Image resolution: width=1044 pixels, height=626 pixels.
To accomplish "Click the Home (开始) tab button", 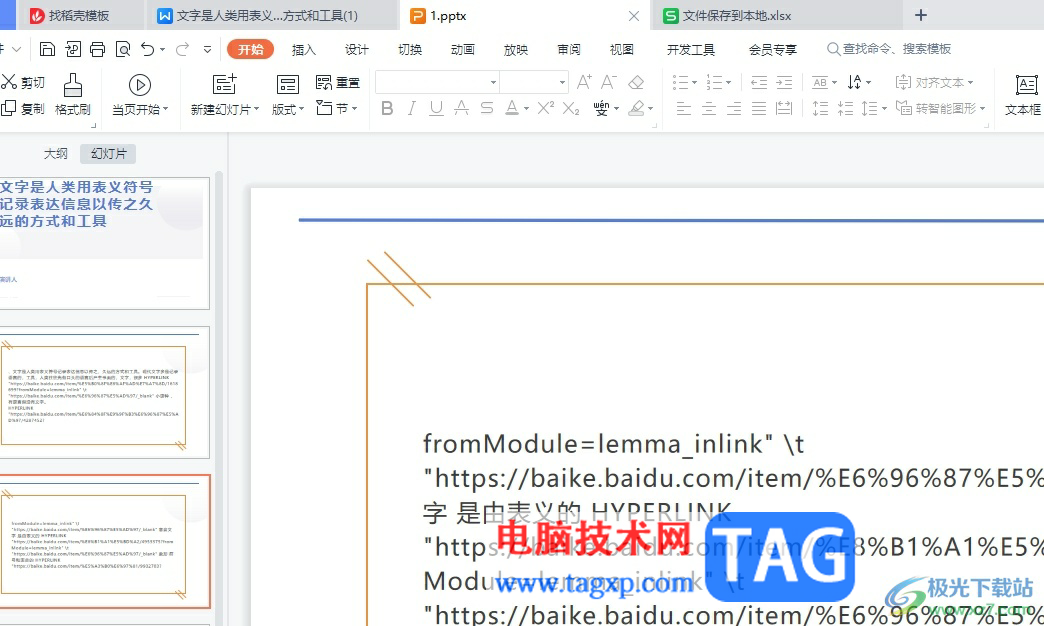I will coord(250,49).
